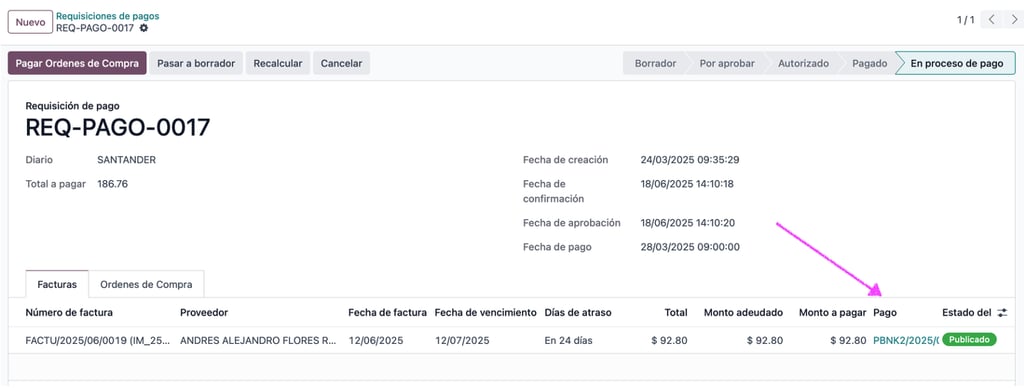The image size is (1024, 388).
Task: Click Pagar Ordenes de Compra button
Action: (77, 63)
